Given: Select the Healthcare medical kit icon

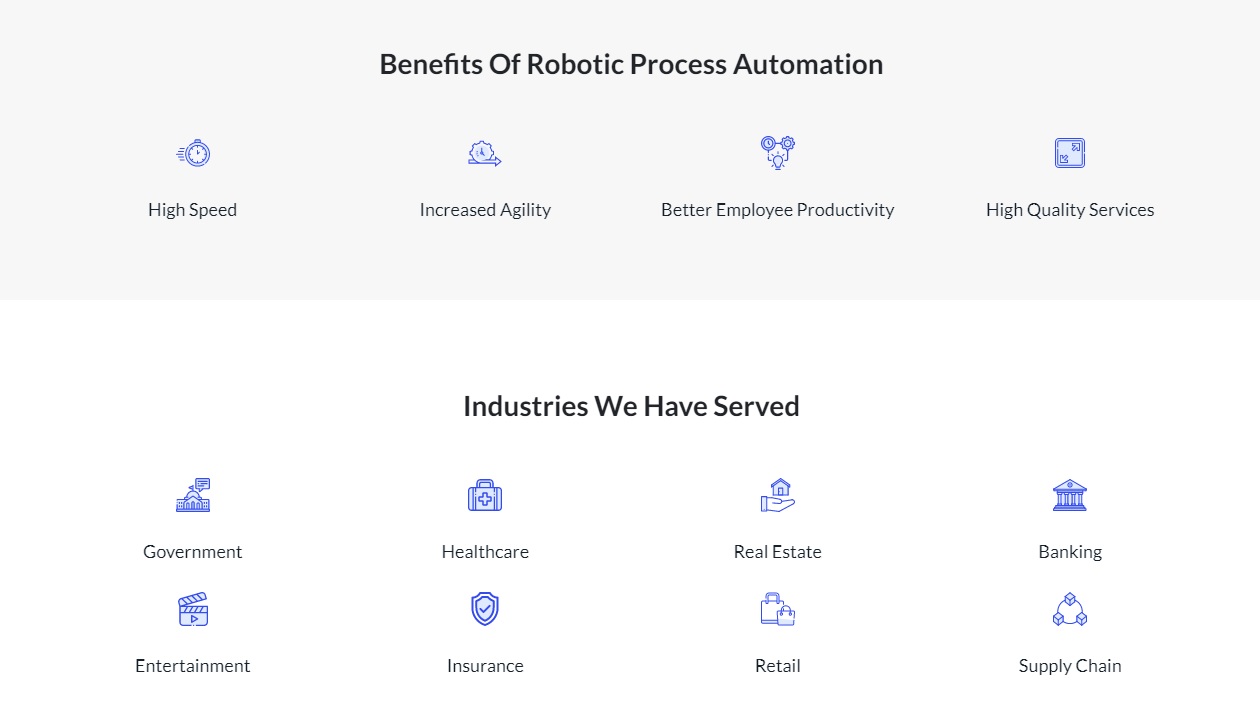Looking at the screenshot, I should click(485, 495).
